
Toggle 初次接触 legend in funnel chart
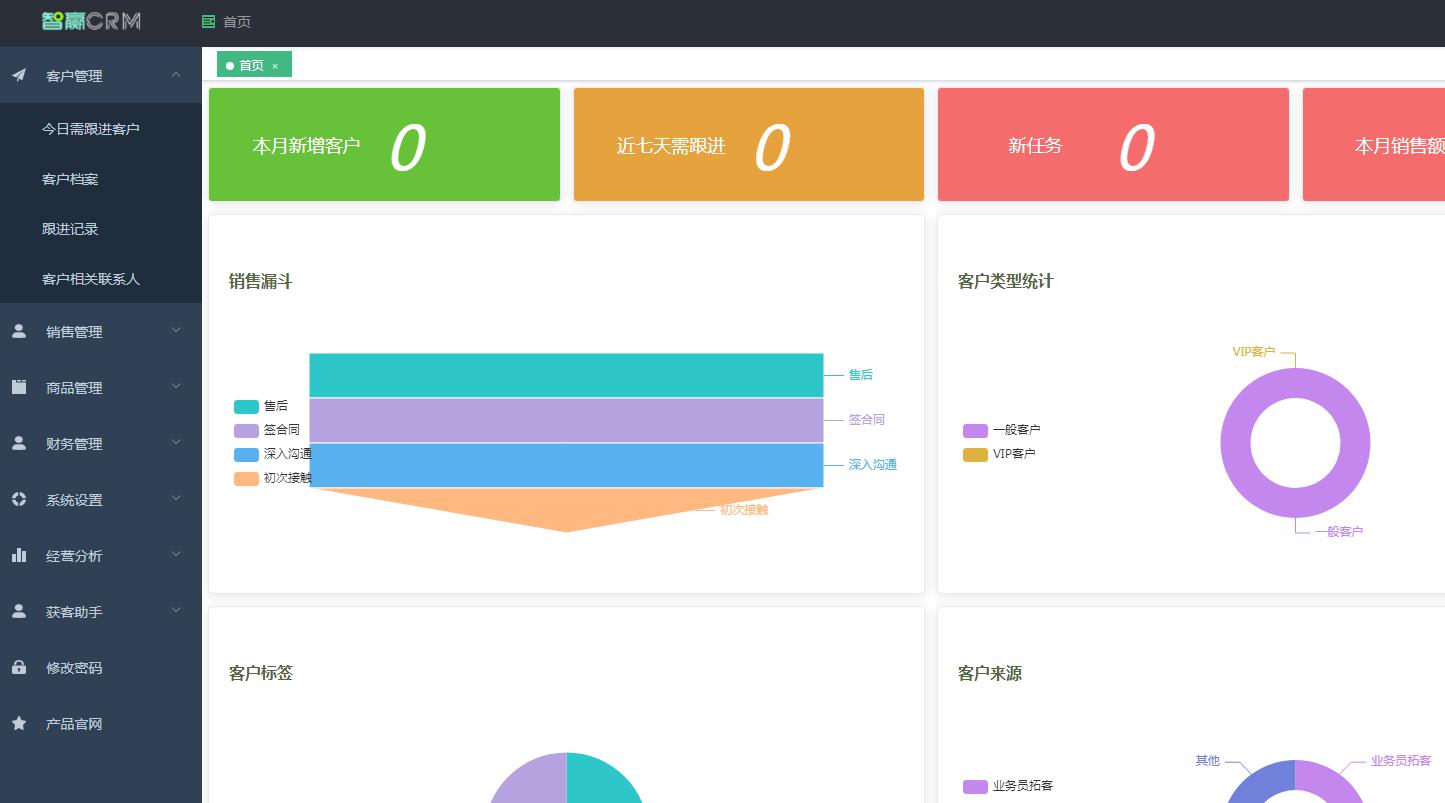click(273, 478)
